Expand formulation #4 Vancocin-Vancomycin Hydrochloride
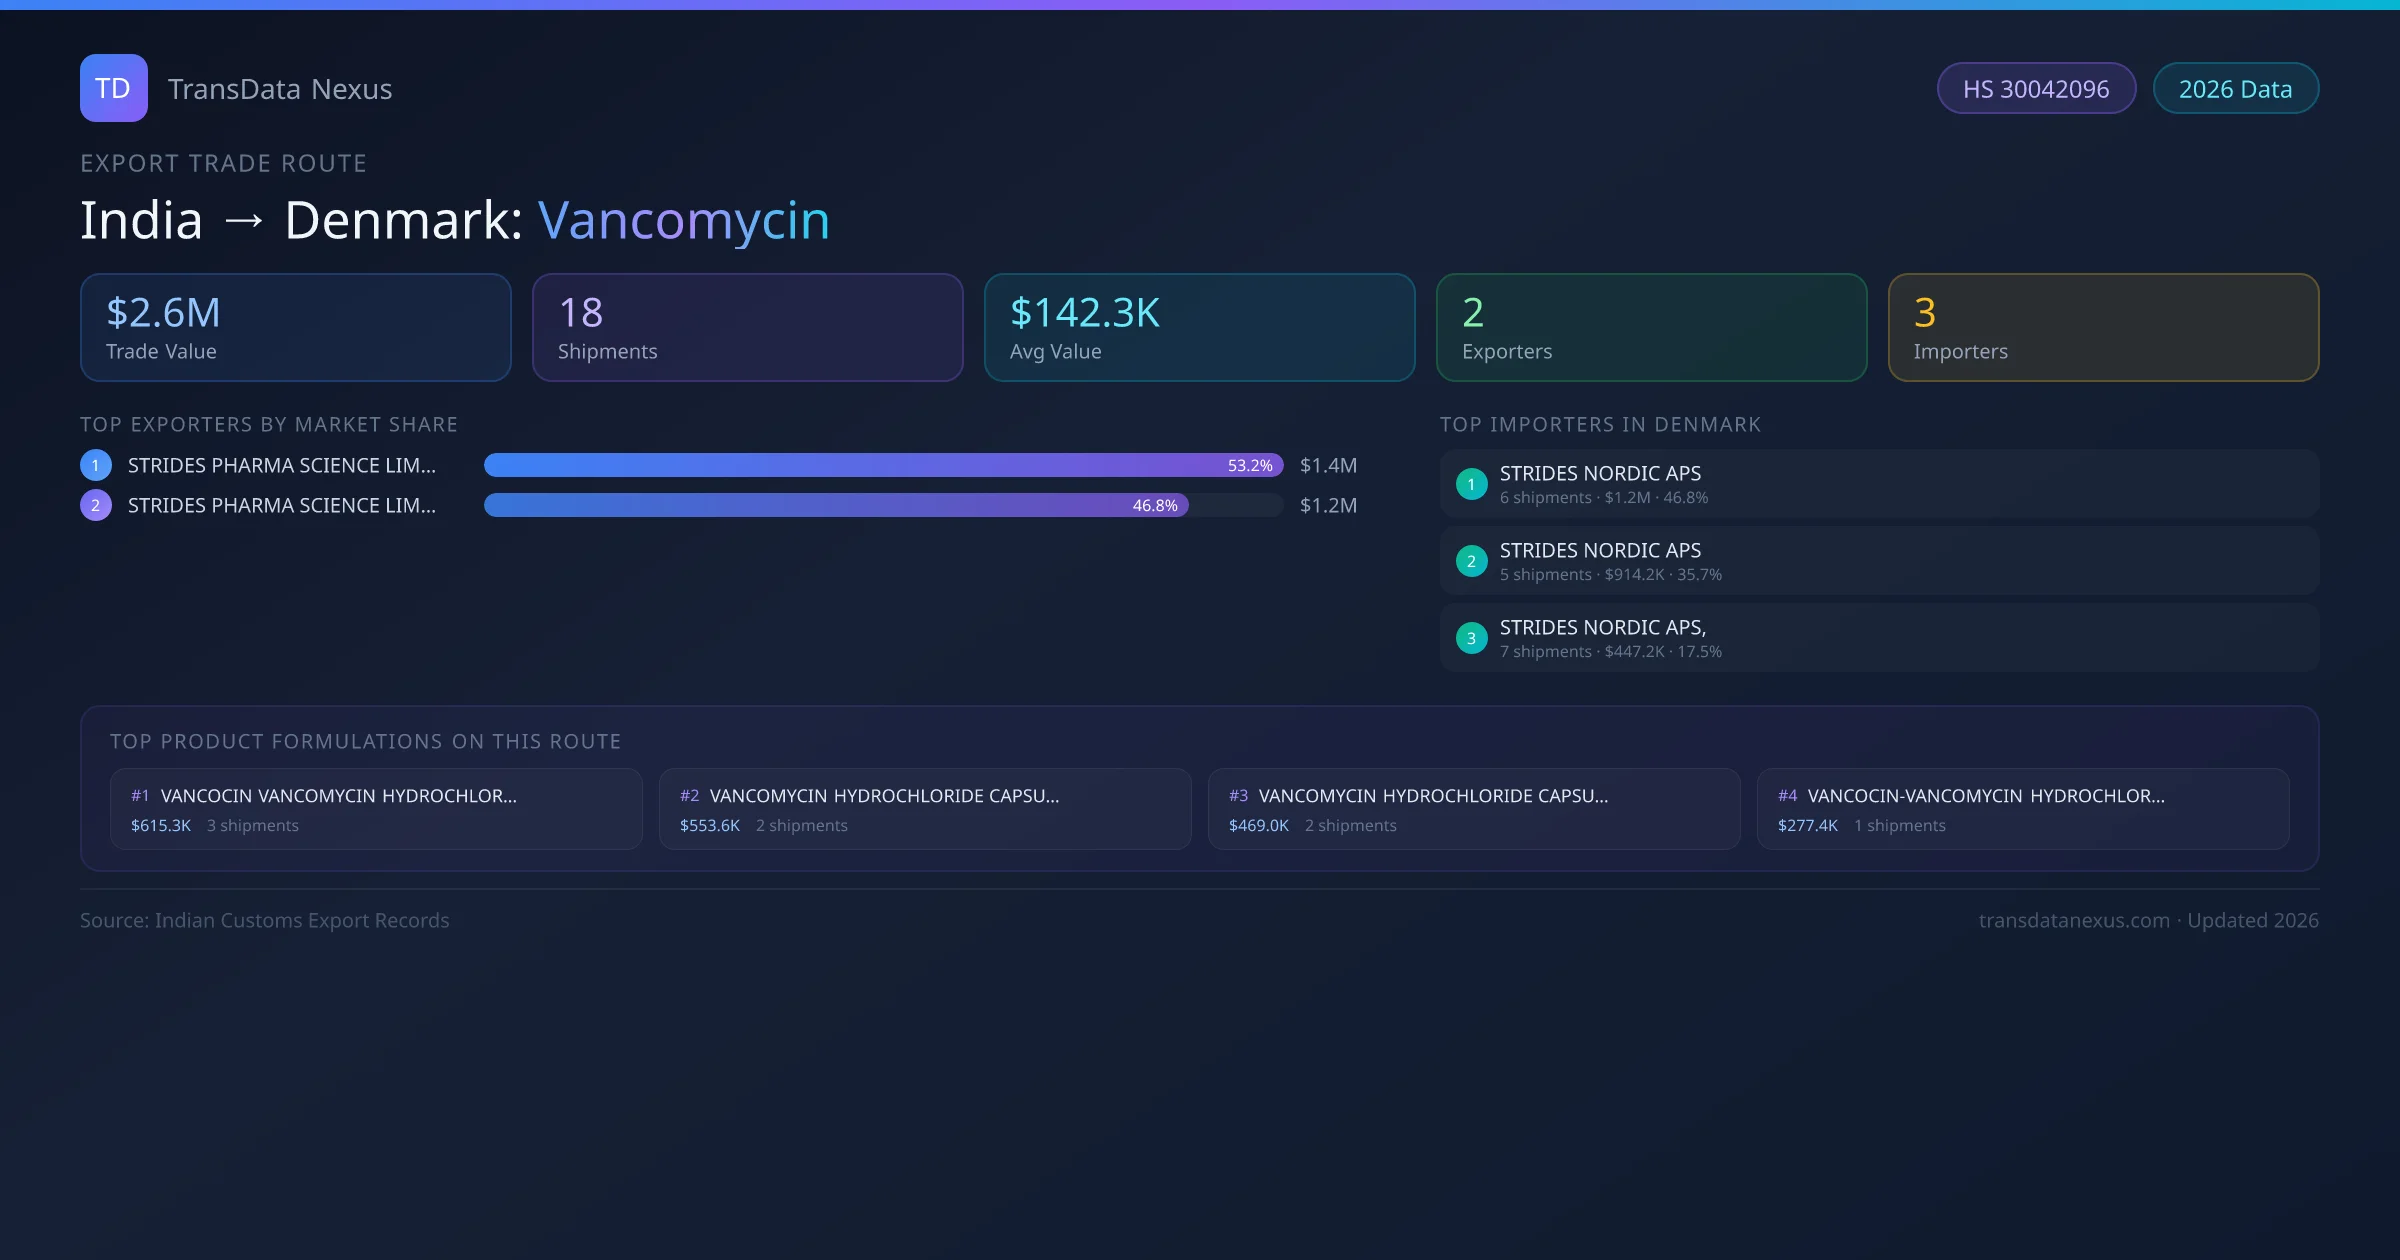The height and width of the screenshot is (1260, 2400). 2023,808
